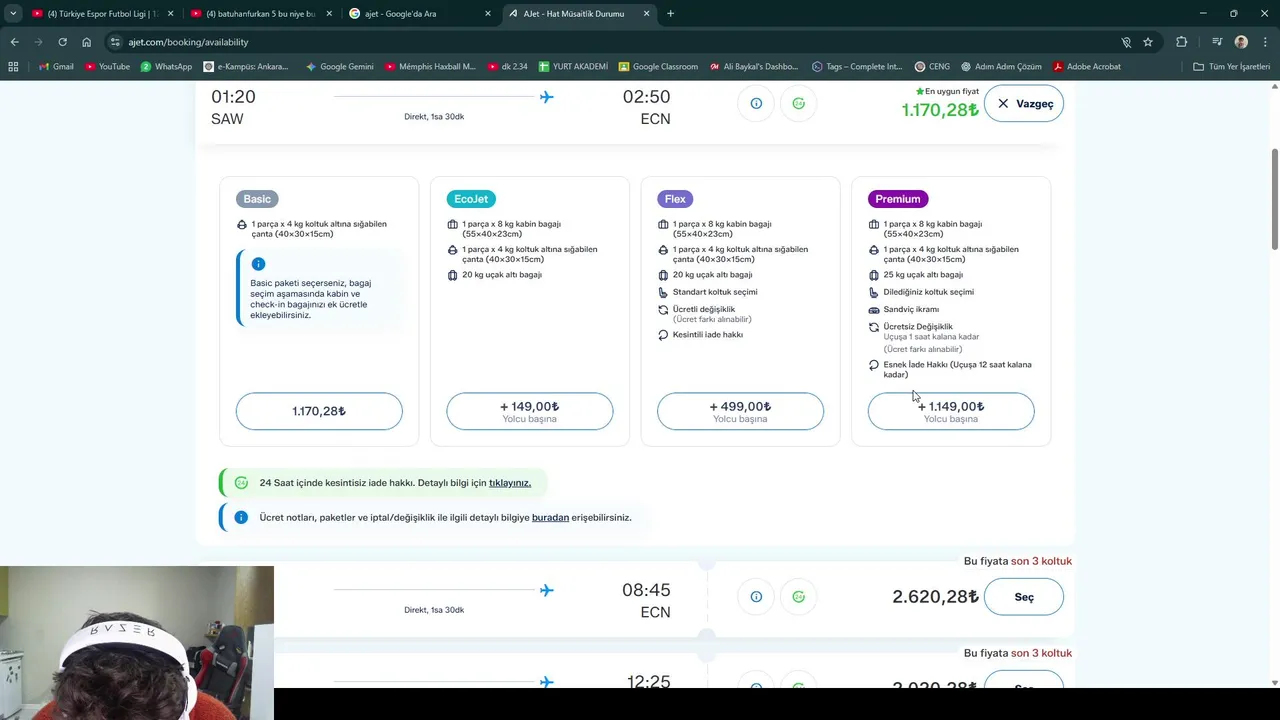Switch to the ajet Google'da Ara tab
This screenshot has height=720, width=1280.
[x=420, y=14]
